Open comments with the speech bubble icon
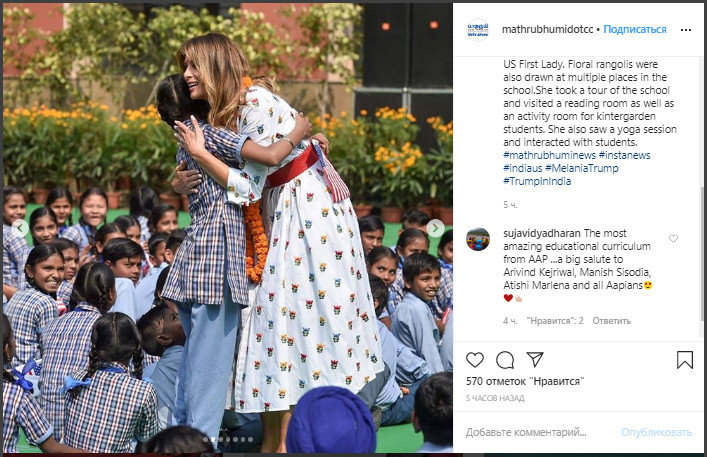This screenshot has width=707, height=457. click(505, 360)
